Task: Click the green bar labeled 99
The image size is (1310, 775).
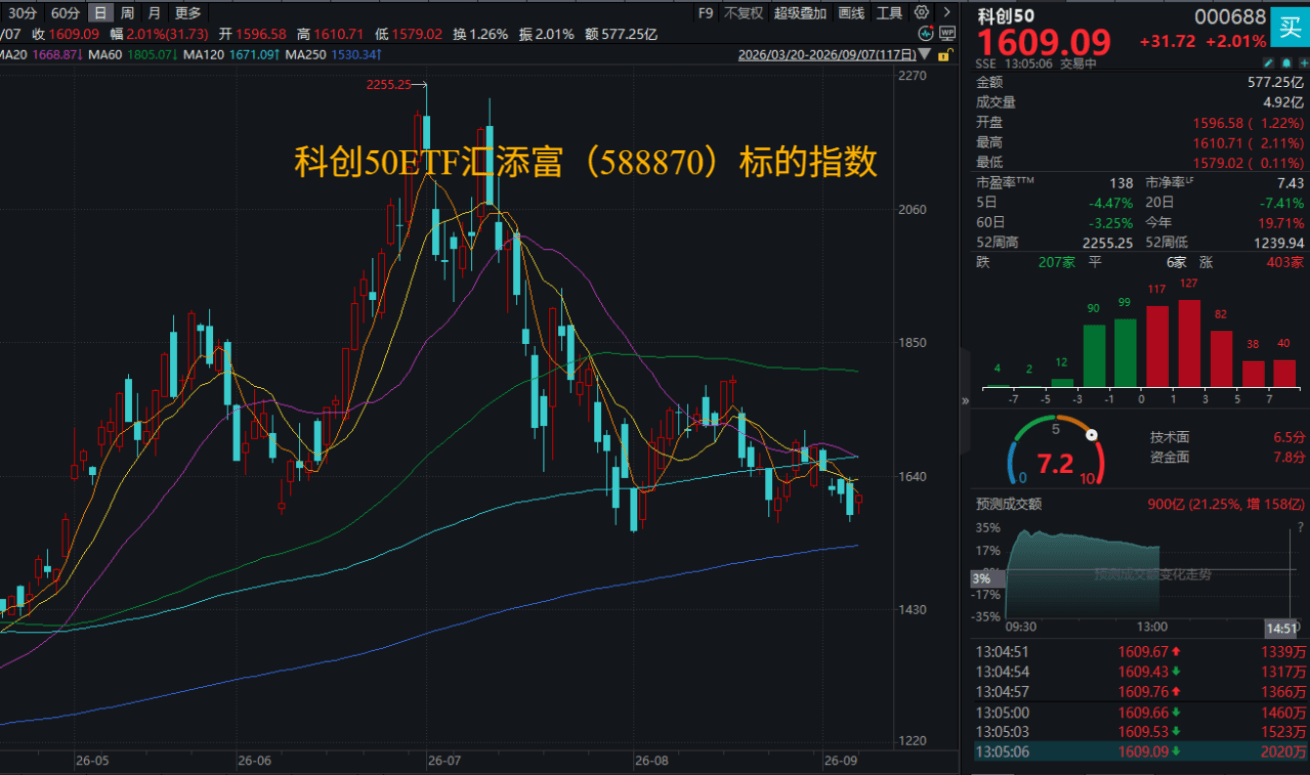Action: (x=1125, y=353)
